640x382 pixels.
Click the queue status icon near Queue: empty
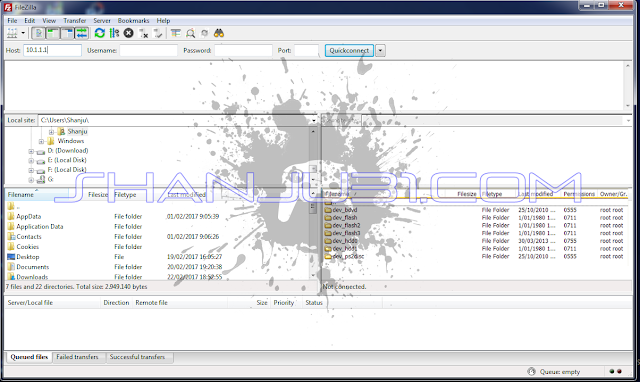[531, 371]
